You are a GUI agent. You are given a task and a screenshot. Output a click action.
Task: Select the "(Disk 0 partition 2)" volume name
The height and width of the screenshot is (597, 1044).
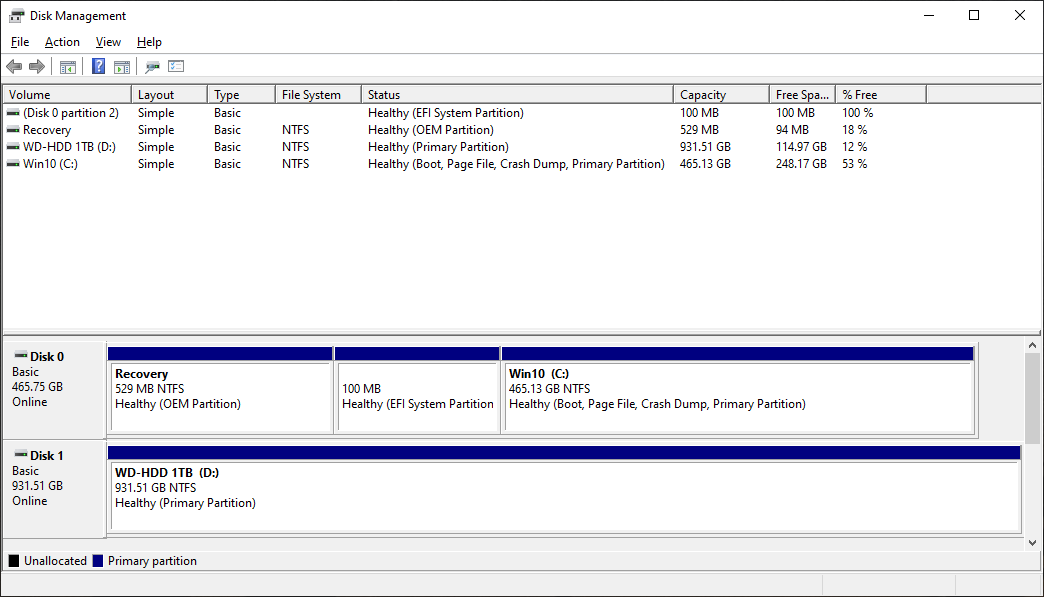[x=71, y=113]
